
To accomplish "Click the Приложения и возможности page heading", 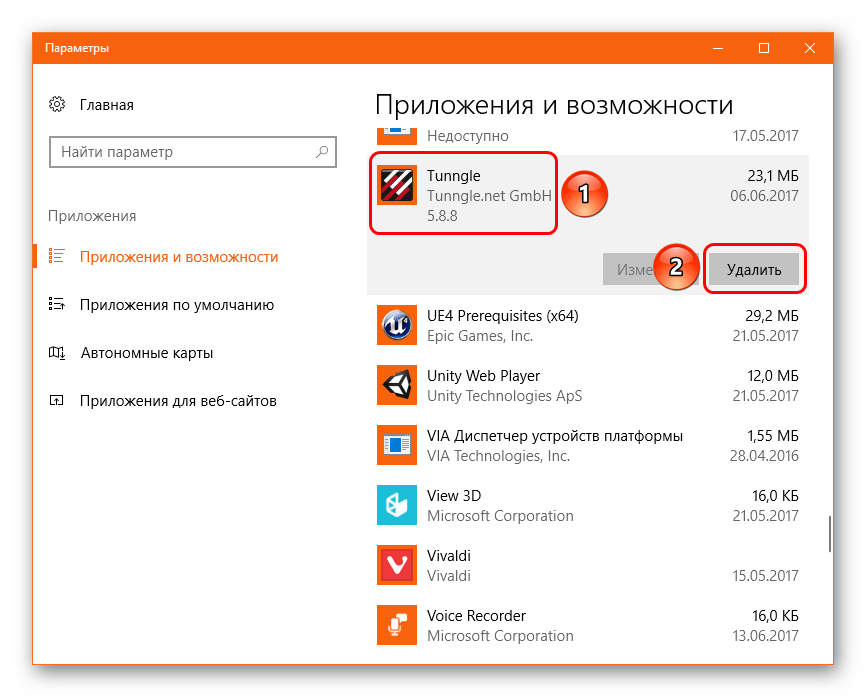I will tap(554, 105).
